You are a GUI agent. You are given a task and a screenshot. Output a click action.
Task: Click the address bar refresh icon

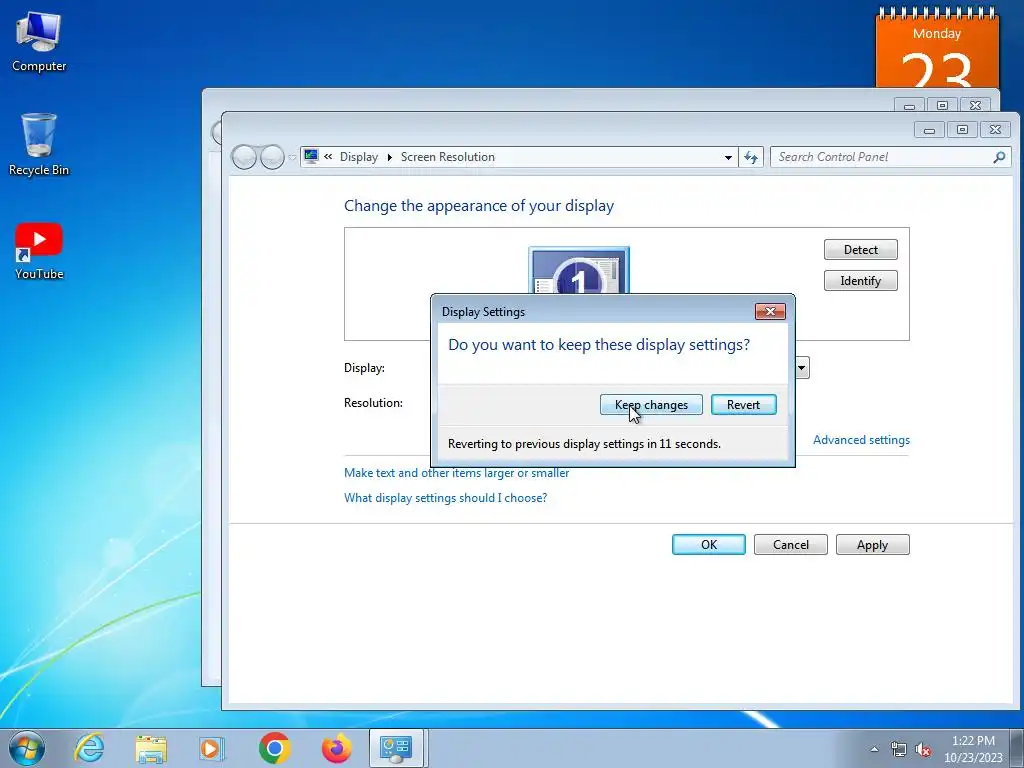751,157
